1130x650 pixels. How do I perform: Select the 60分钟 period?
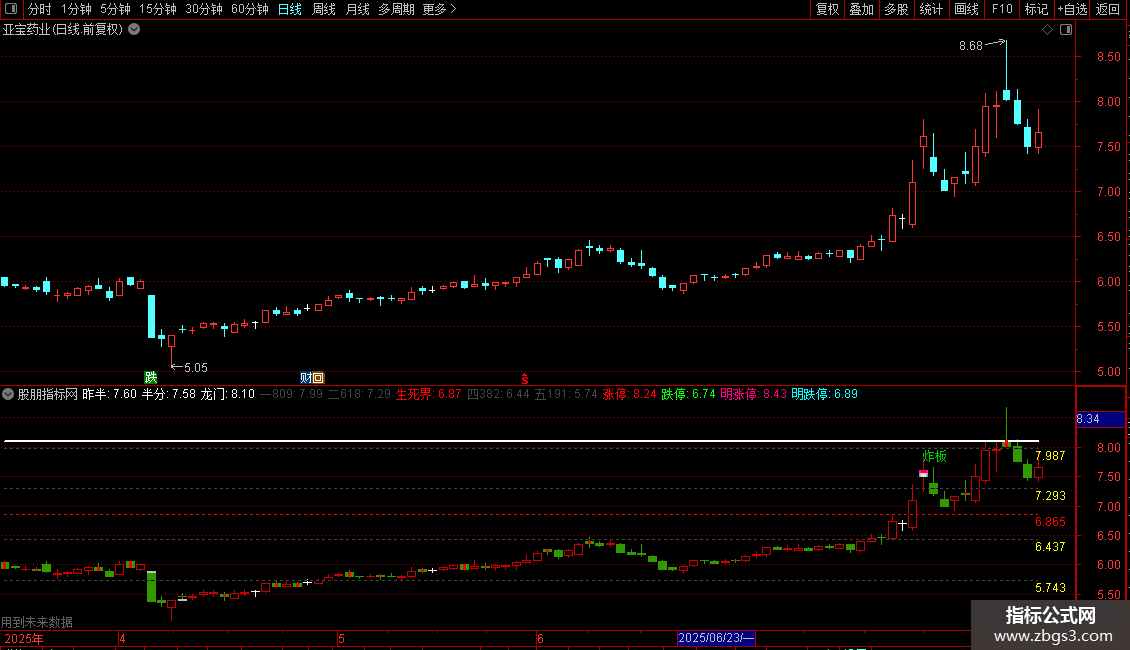249,9
